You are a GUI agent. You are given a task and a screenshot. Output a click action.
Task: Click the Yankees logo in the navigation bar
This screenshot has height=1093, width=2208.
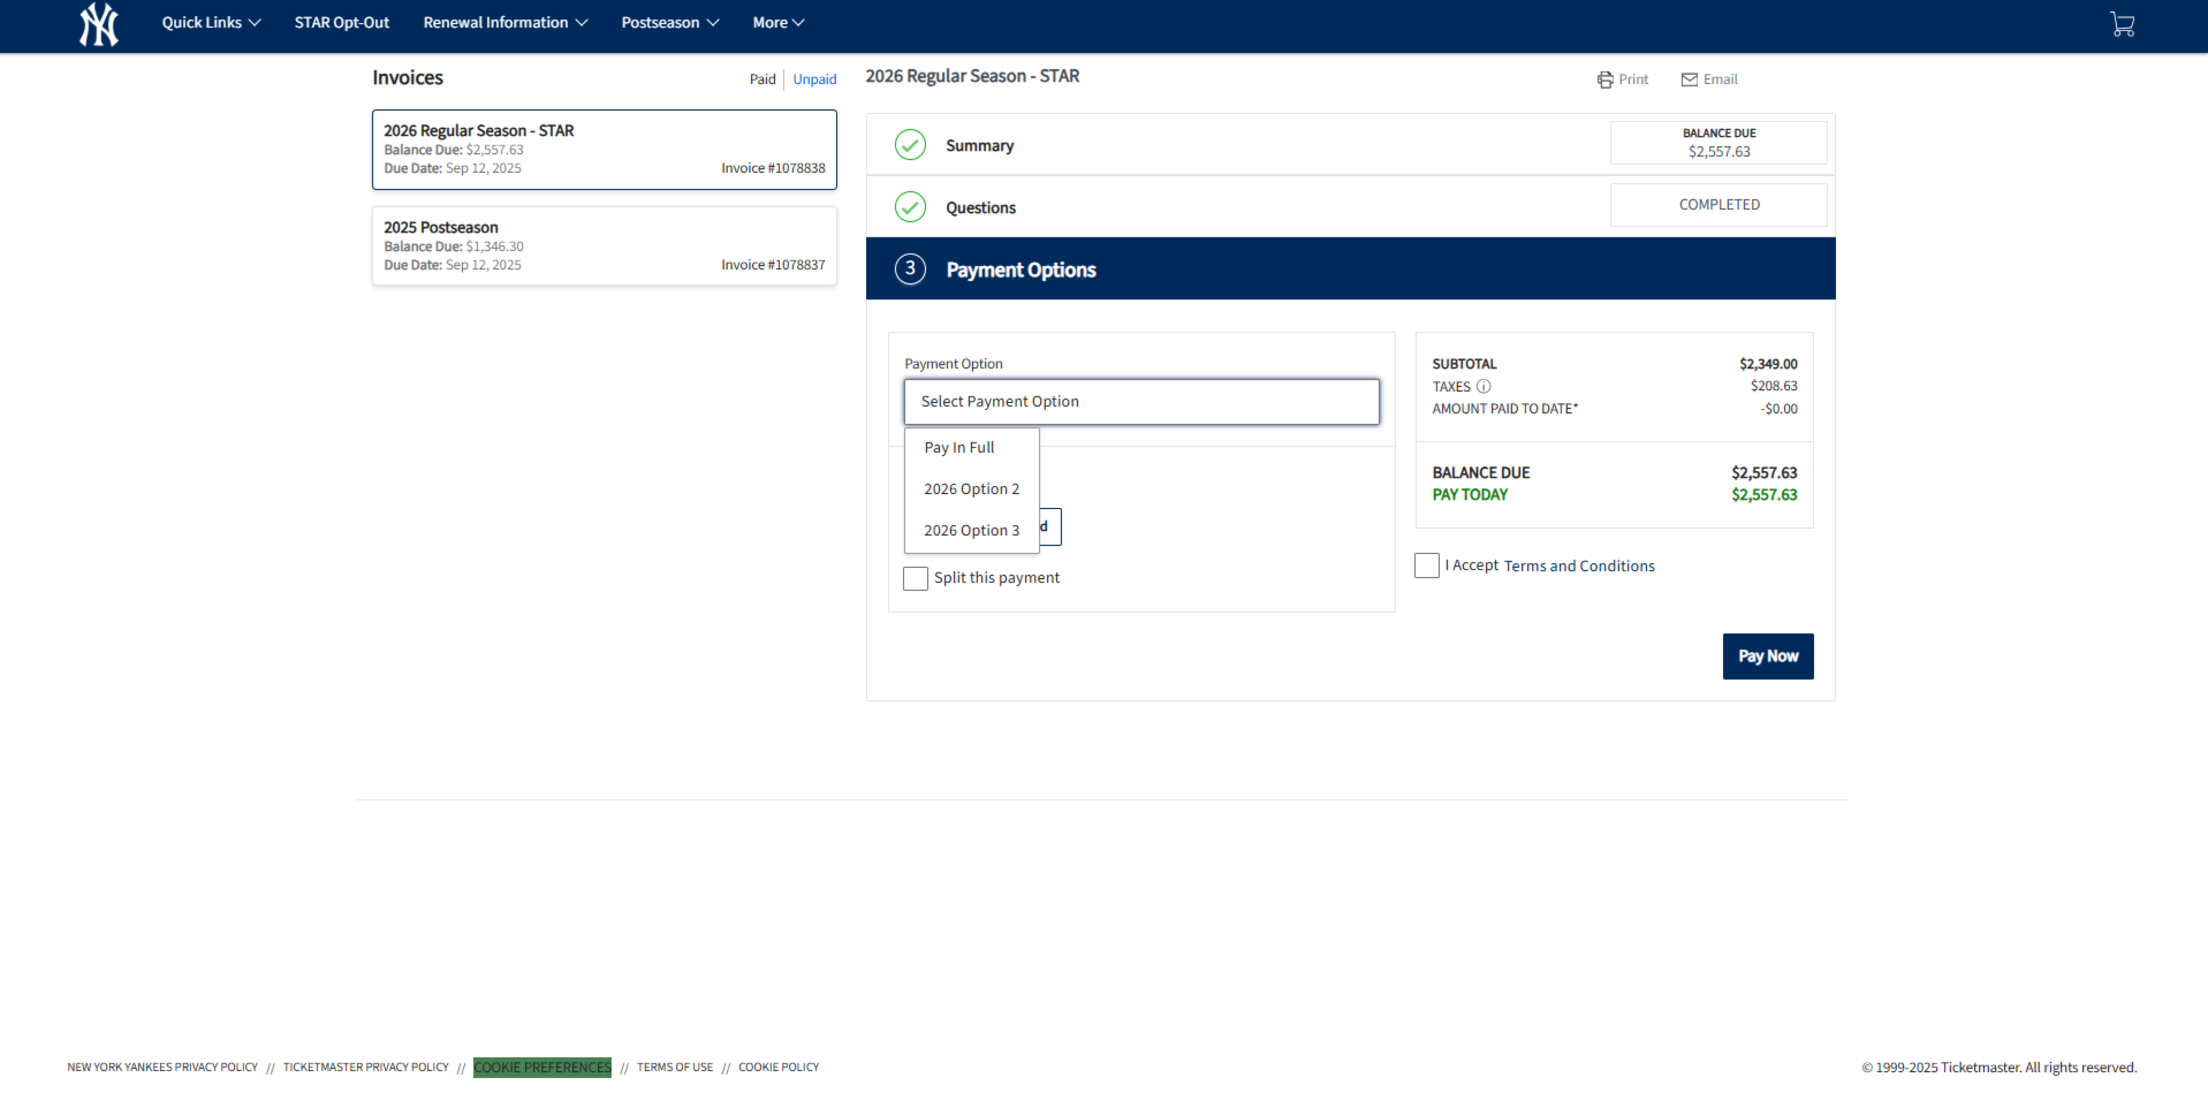[98, 25]
